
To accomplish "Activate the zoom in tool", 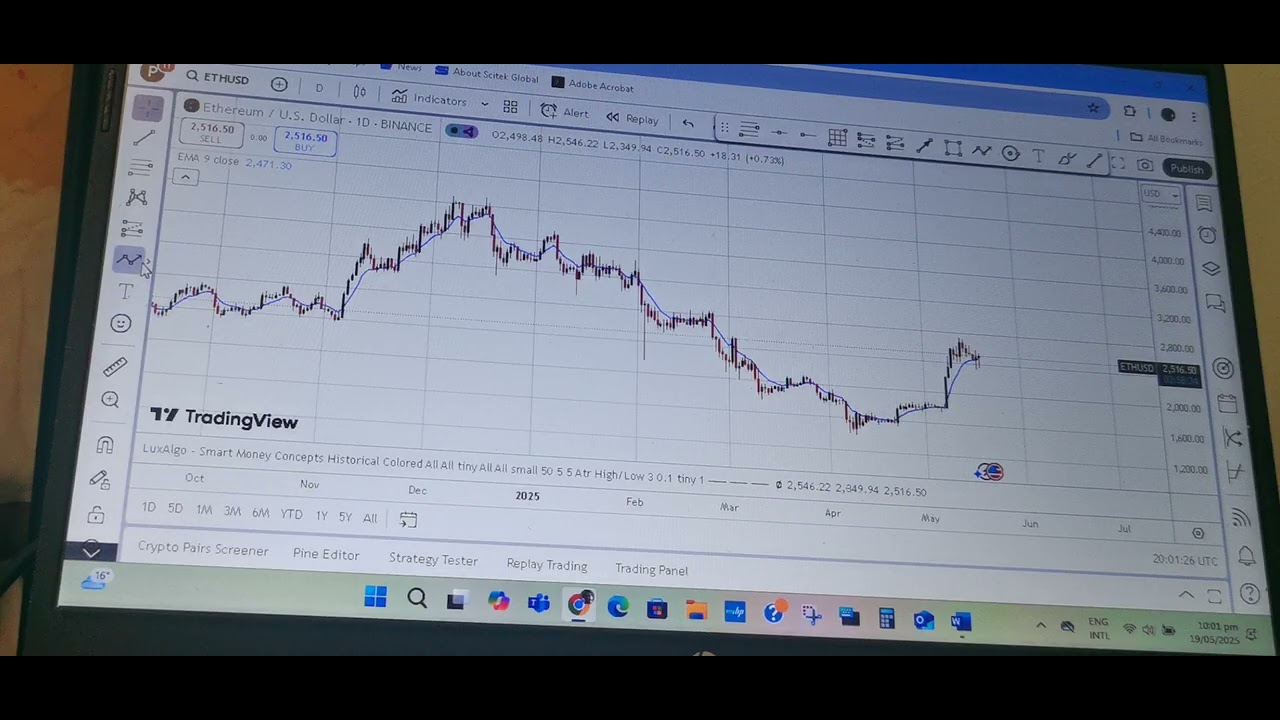I will [111, 400].
